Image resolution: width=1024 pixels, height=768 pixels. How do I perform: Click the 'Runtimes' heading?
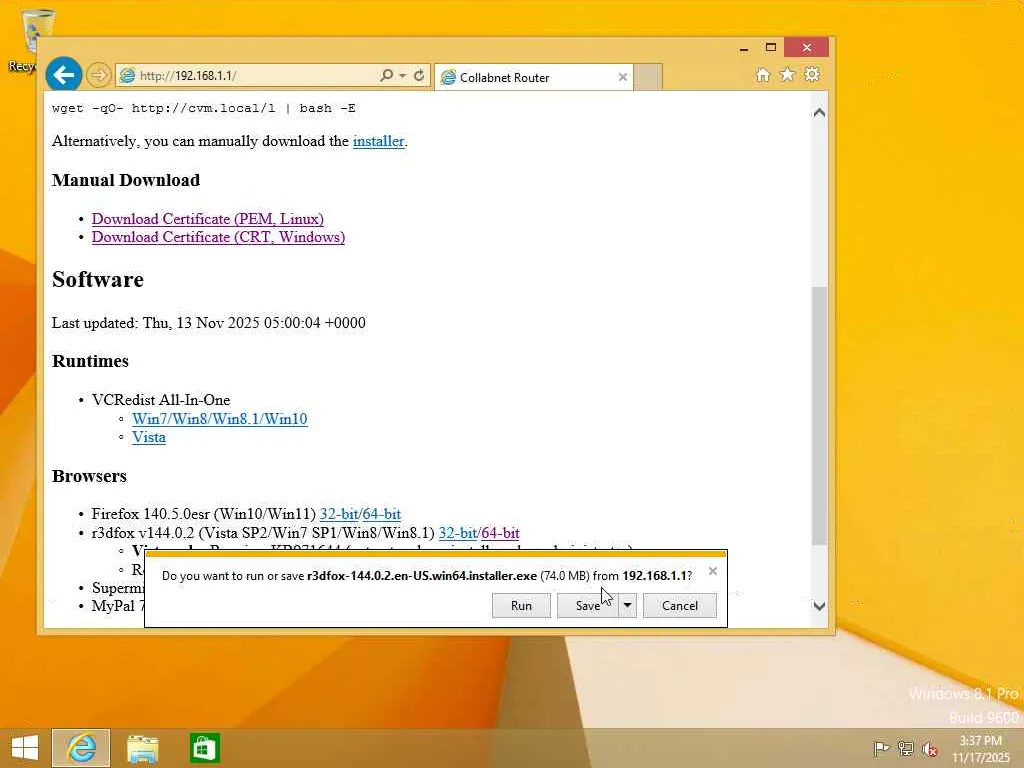click(90, 361)
